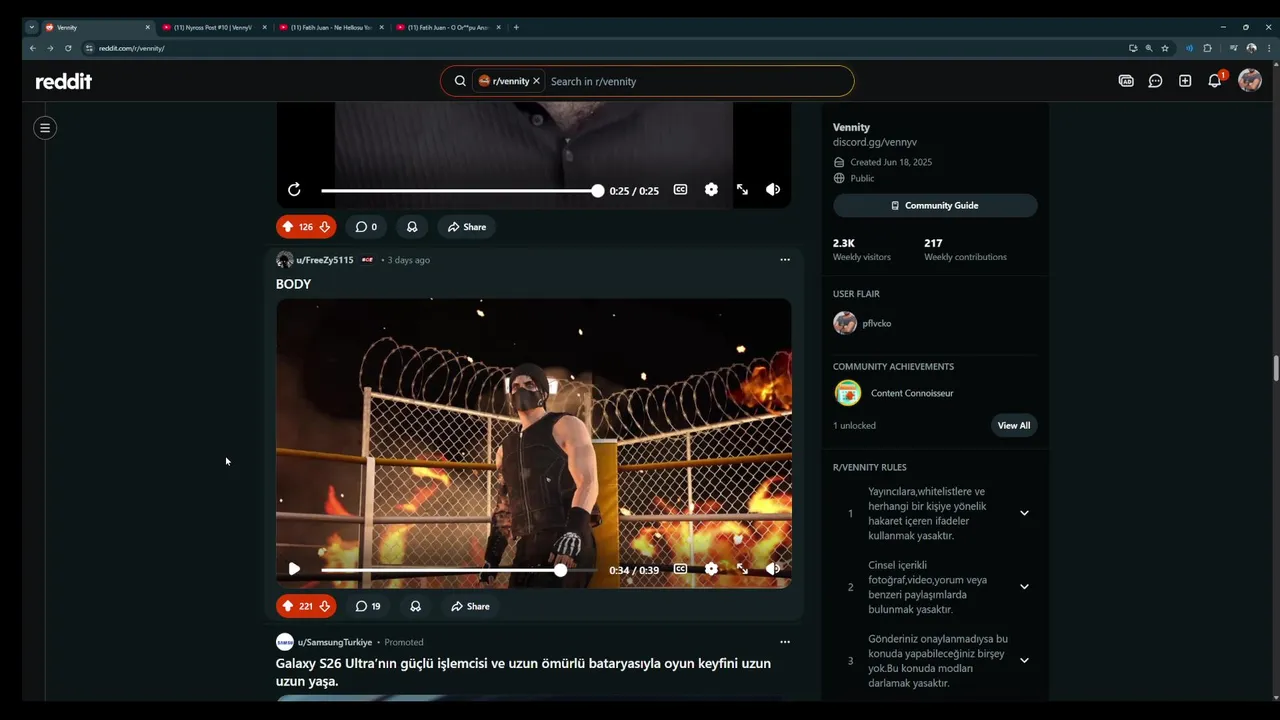
Task: Open the BODY post title
Action: pyautogui.click(x=293, y=284)
